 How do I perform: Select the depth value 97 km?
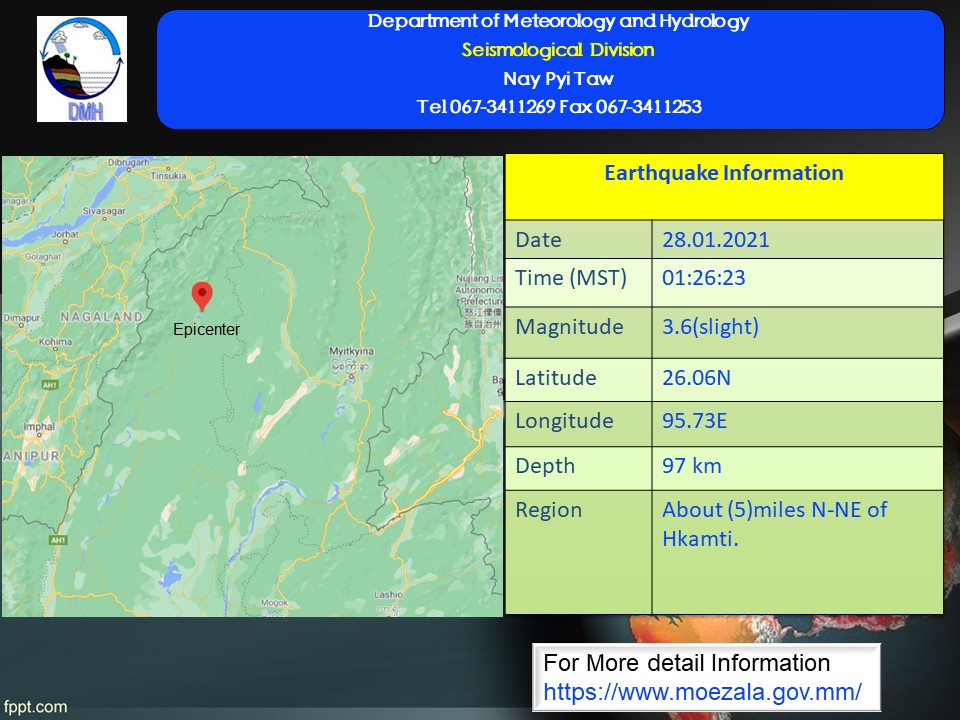[691, 466]
